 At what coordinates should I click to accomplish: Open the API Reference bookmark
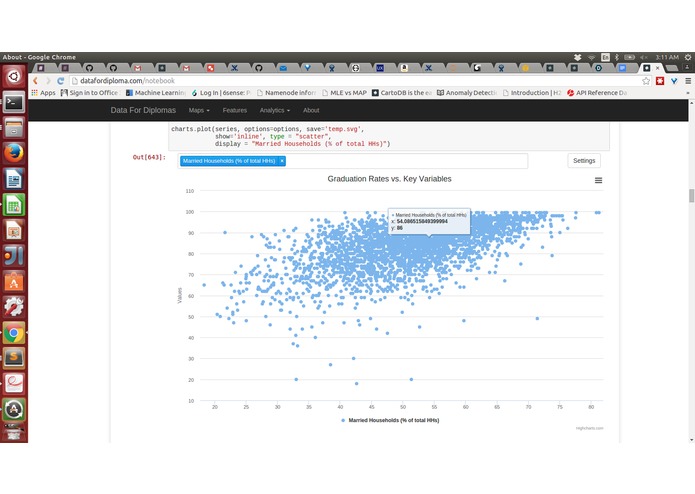[597, 93]
